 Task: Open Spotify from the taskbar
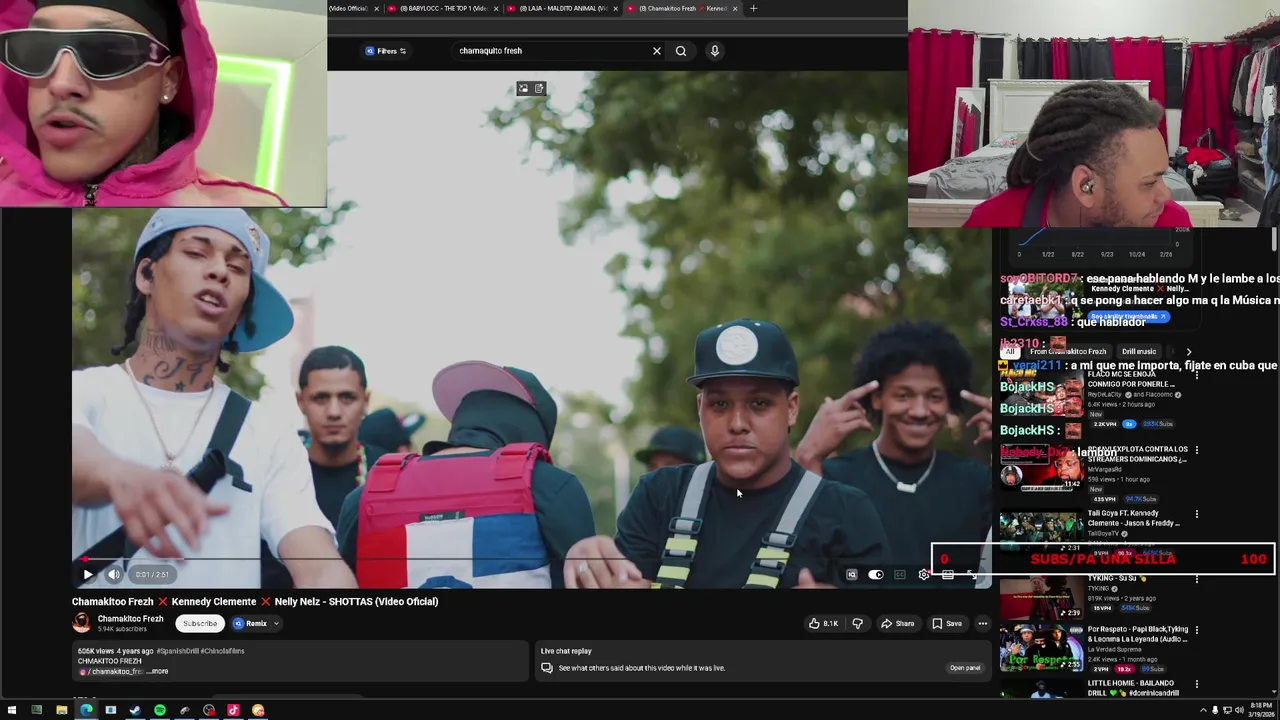(x=160, y=710)
